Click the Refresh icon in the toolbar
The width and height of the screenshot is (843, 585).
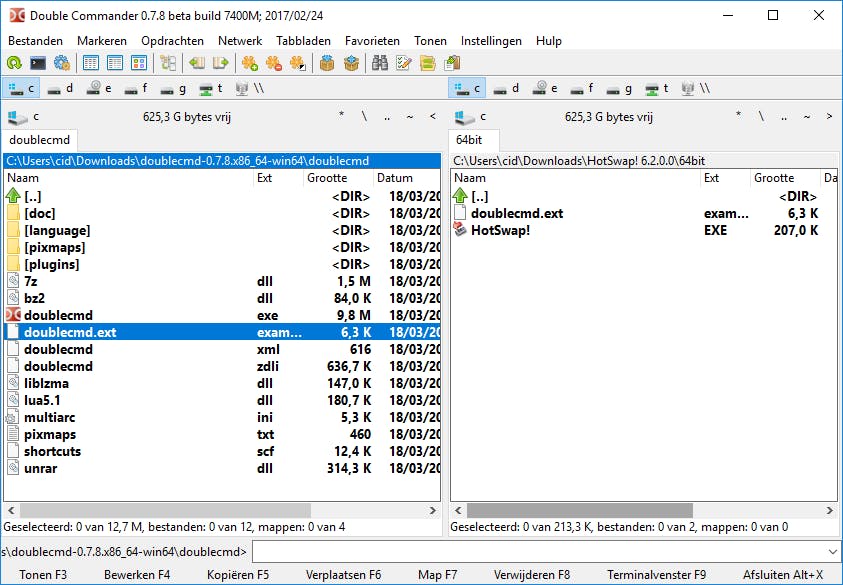tap(14, 63)
